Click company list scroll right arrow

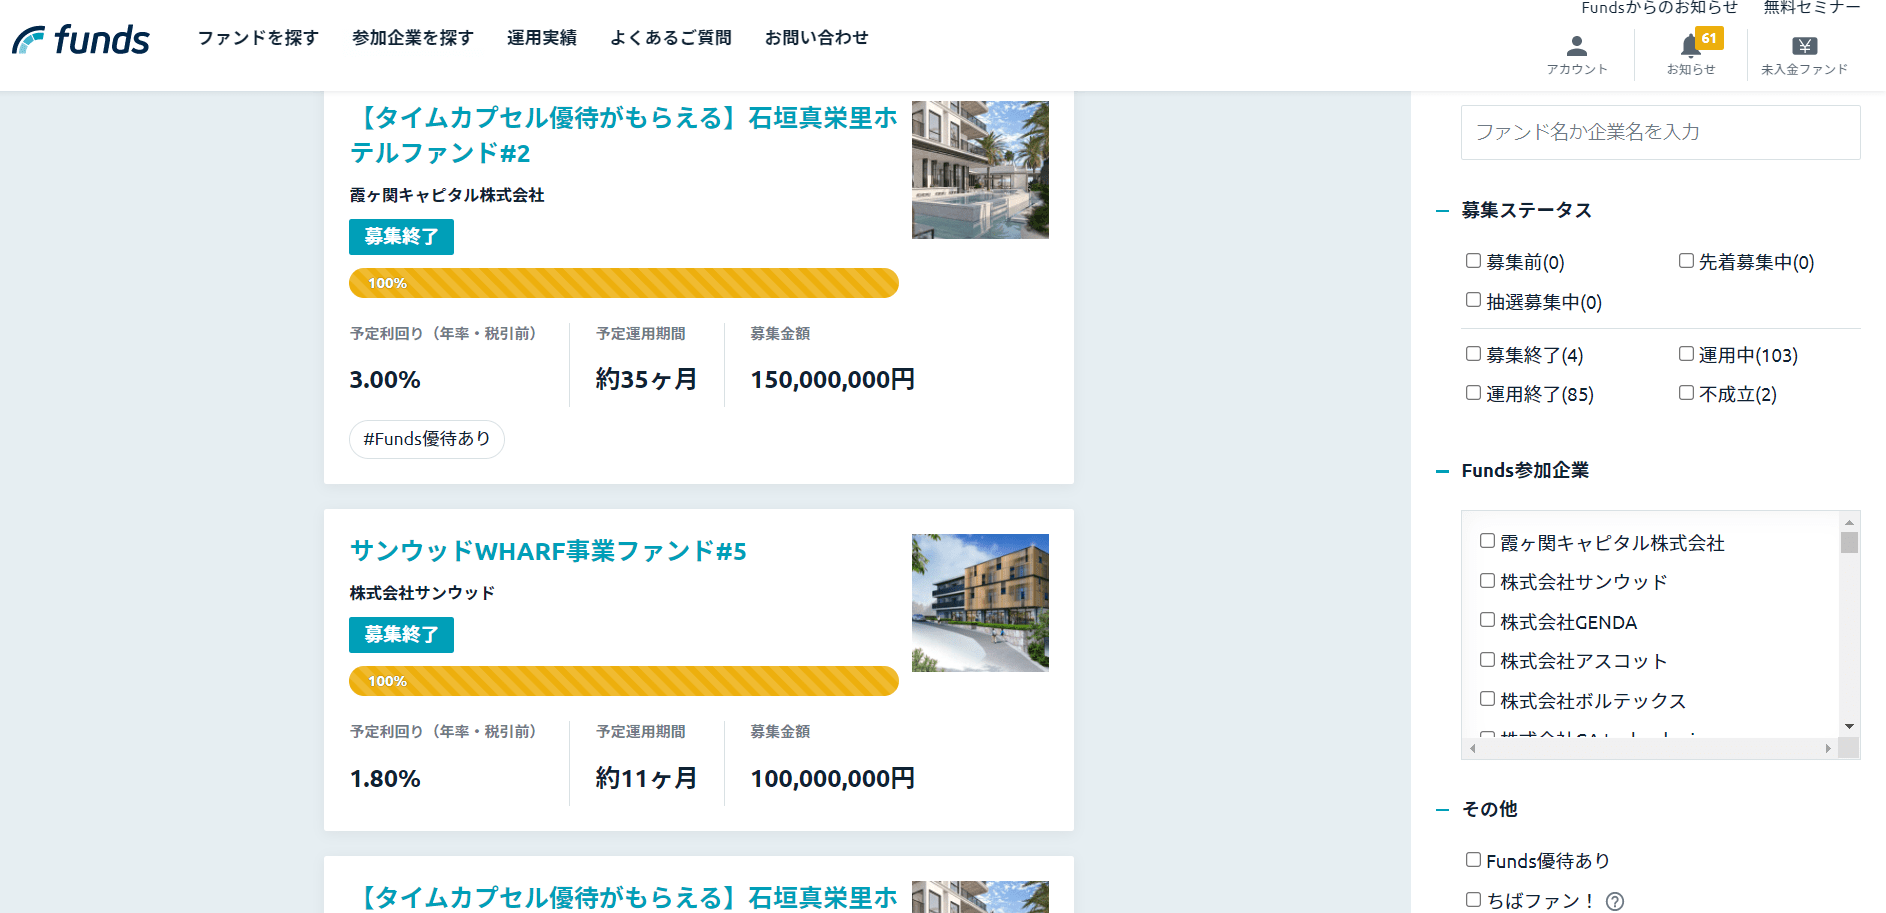1829,749
